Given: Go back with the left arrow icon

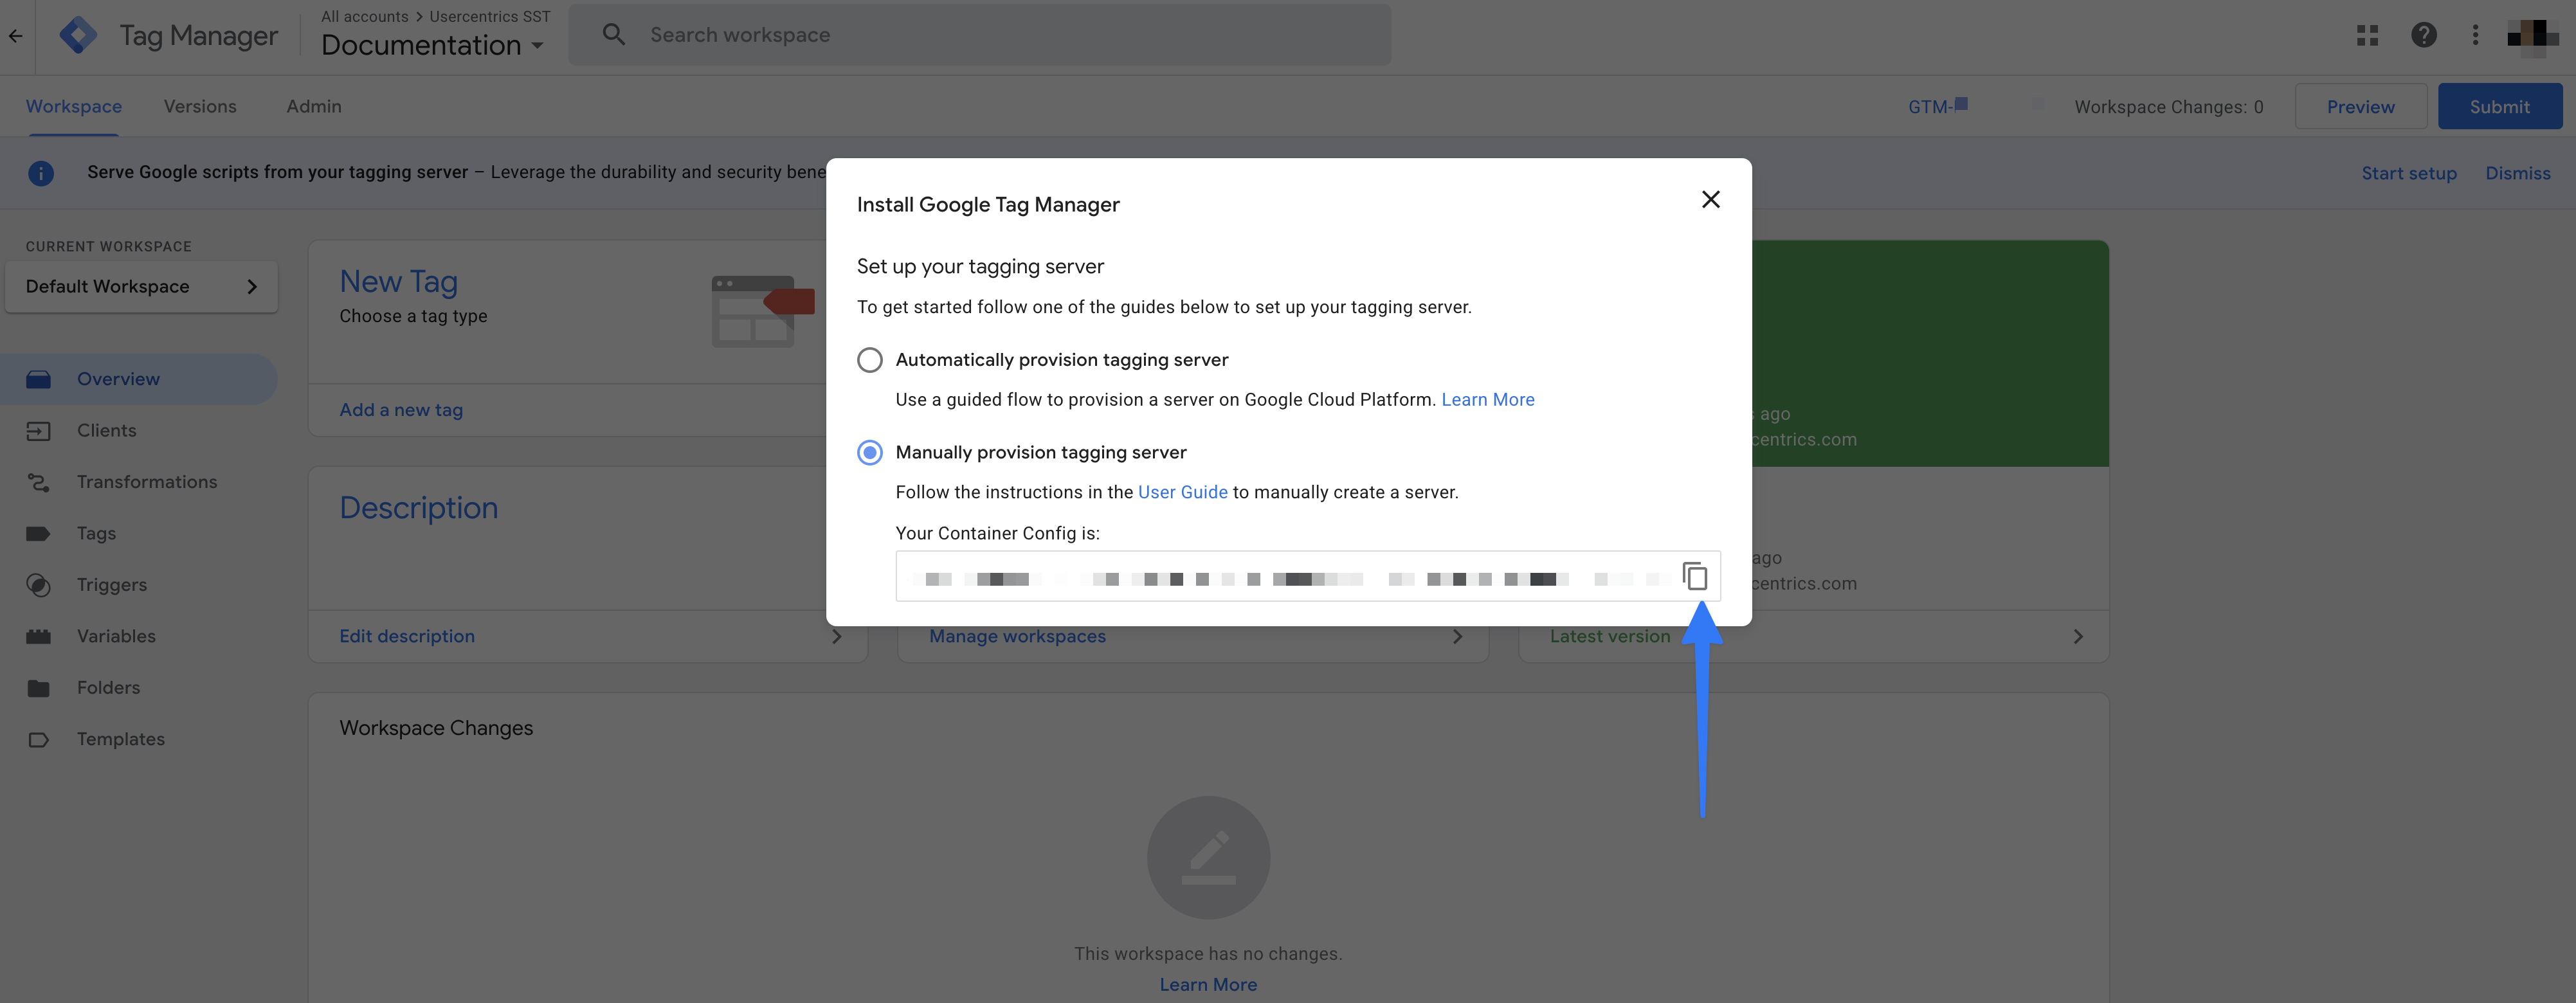Looking at the screenshot, I should tap(15, 36).
